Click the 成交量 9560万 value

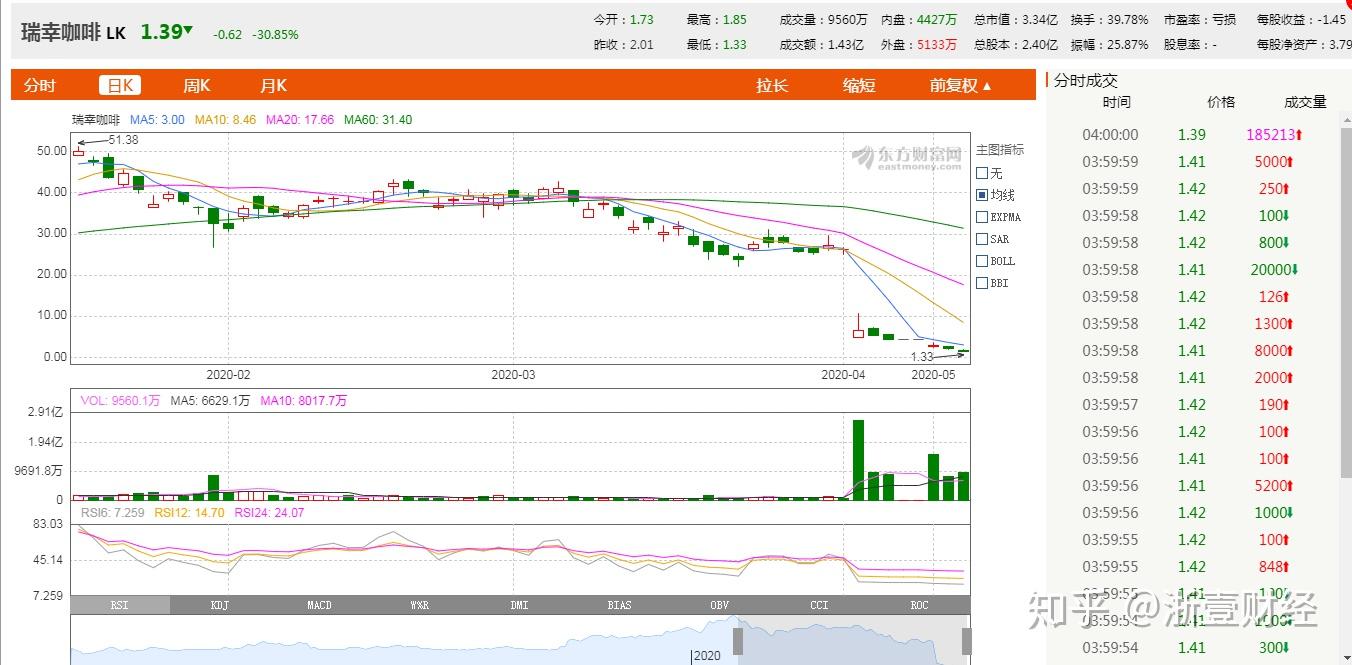(x=849, y=19)
